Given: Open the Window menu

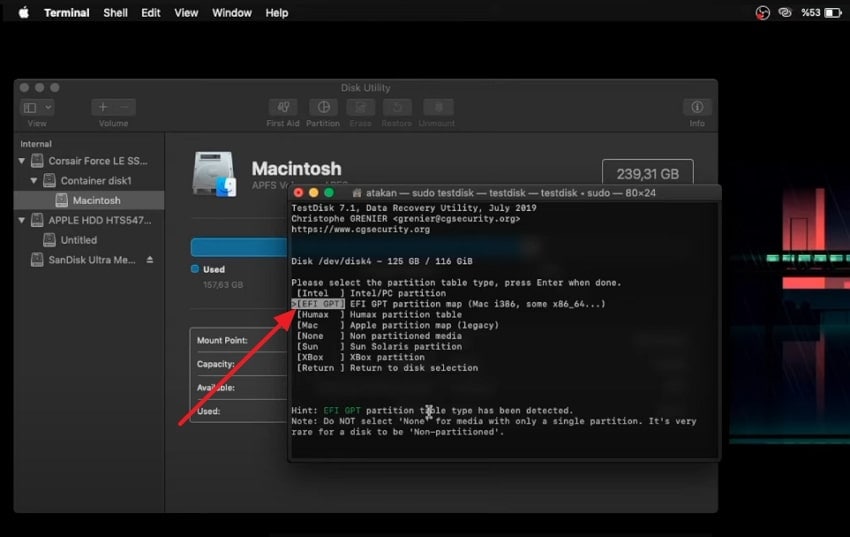Looking at the screenshot, I should [x=231, y=12].
